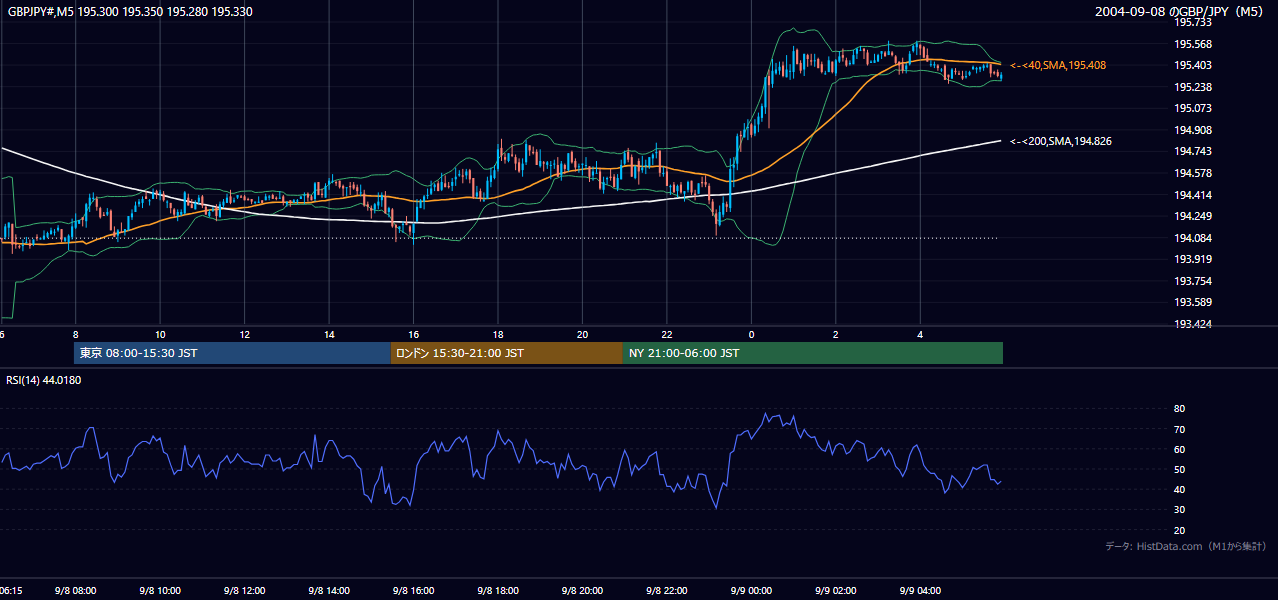Click the date label 9/8 12:00
The image size is (1278, 600).
click(x=244, y=591)
